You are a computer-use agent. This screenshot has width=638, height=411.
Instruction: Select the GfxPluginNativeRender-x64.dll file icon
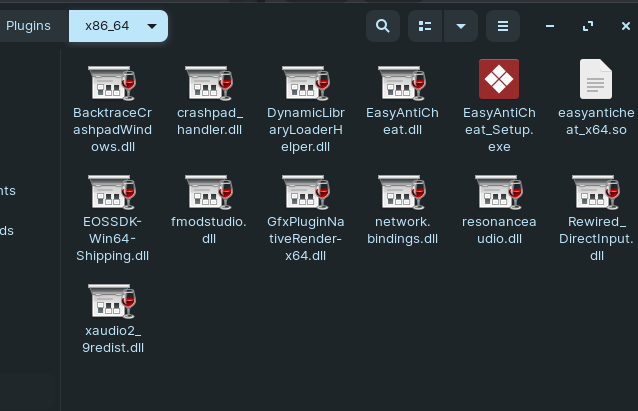(x=306, y=192)
